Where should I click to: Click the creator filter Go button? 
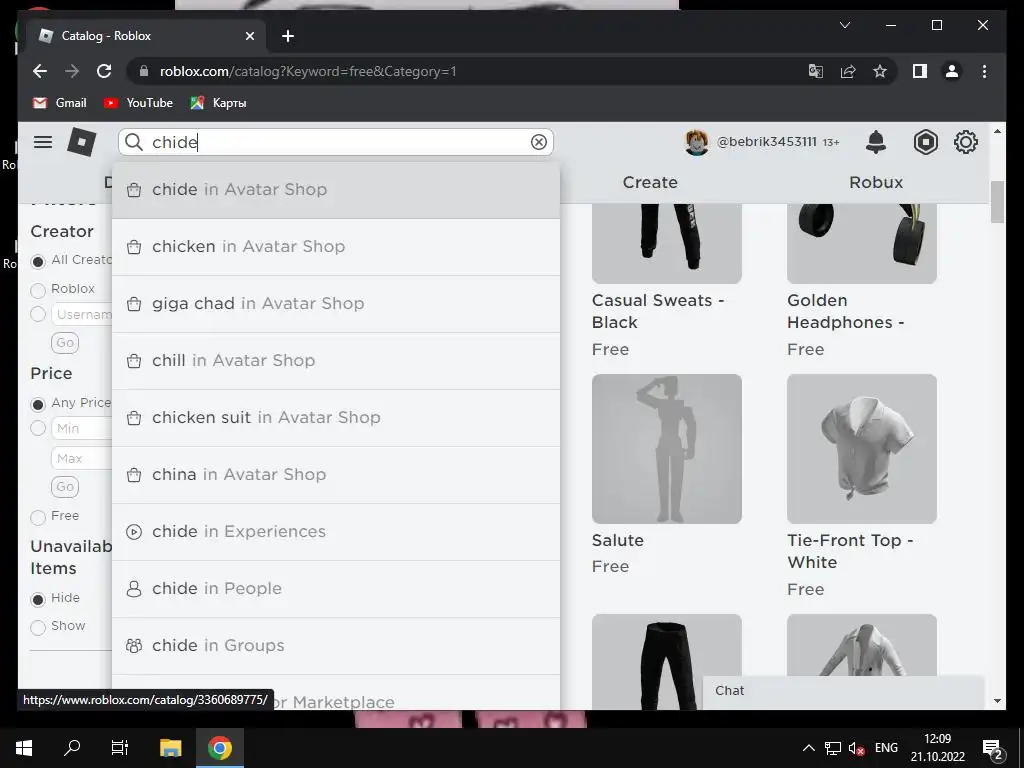point(65,343)
